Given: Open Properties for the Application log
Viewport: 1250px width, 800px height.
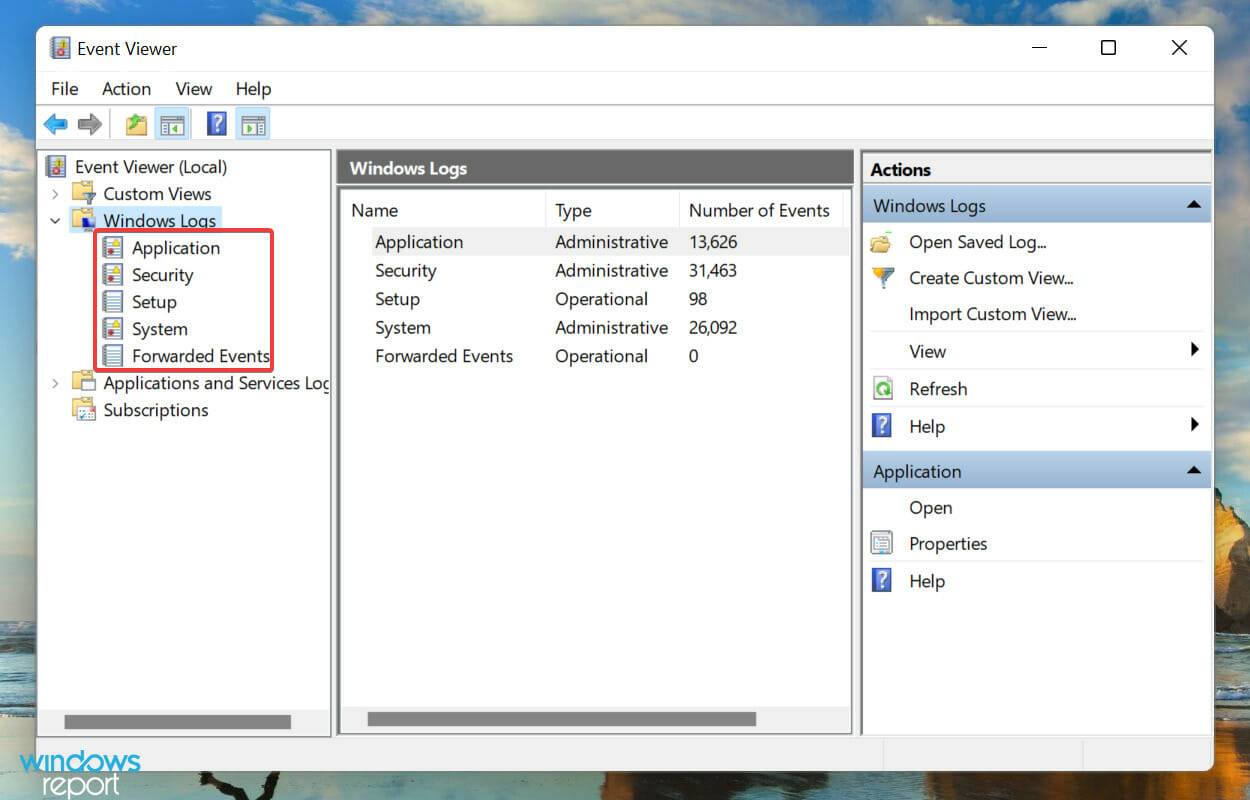Looking at the screenshot, I should coord(948,543).
